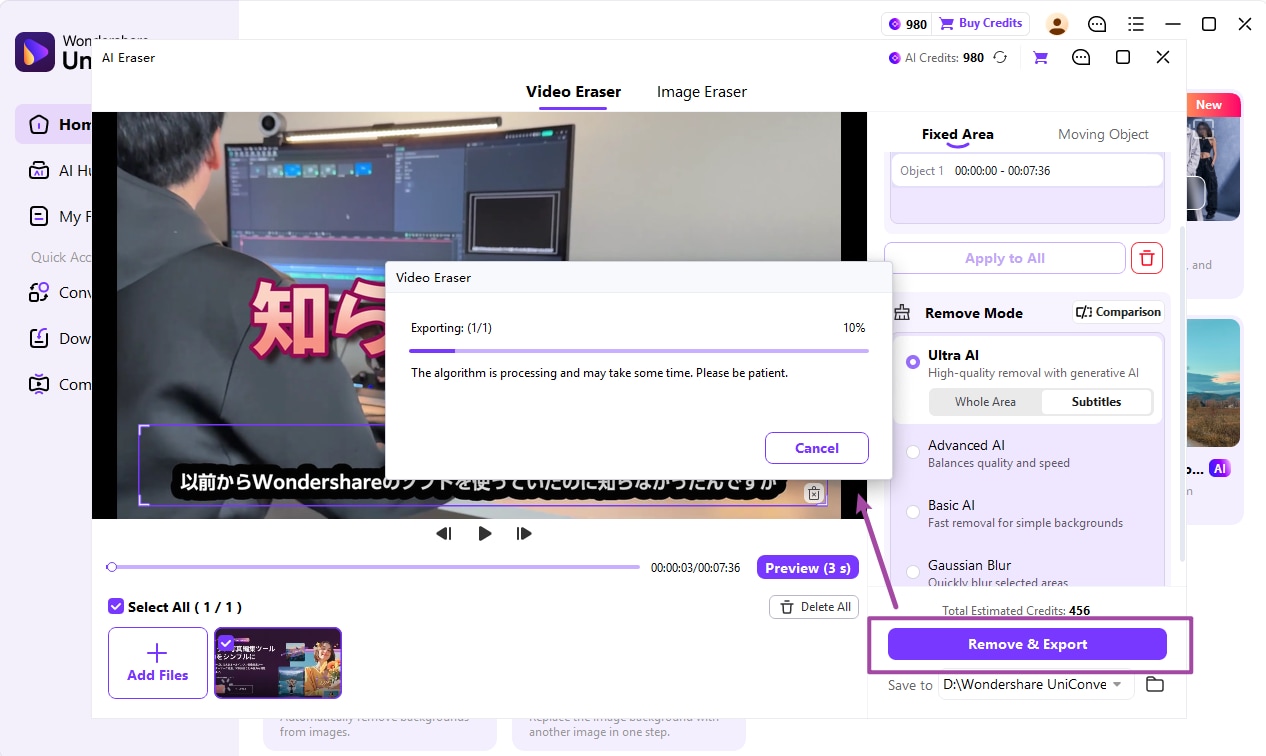Delete the selection box on the video
This screenshot has width=1266, height=756.
pyautogui.click(x=814, y=493)
